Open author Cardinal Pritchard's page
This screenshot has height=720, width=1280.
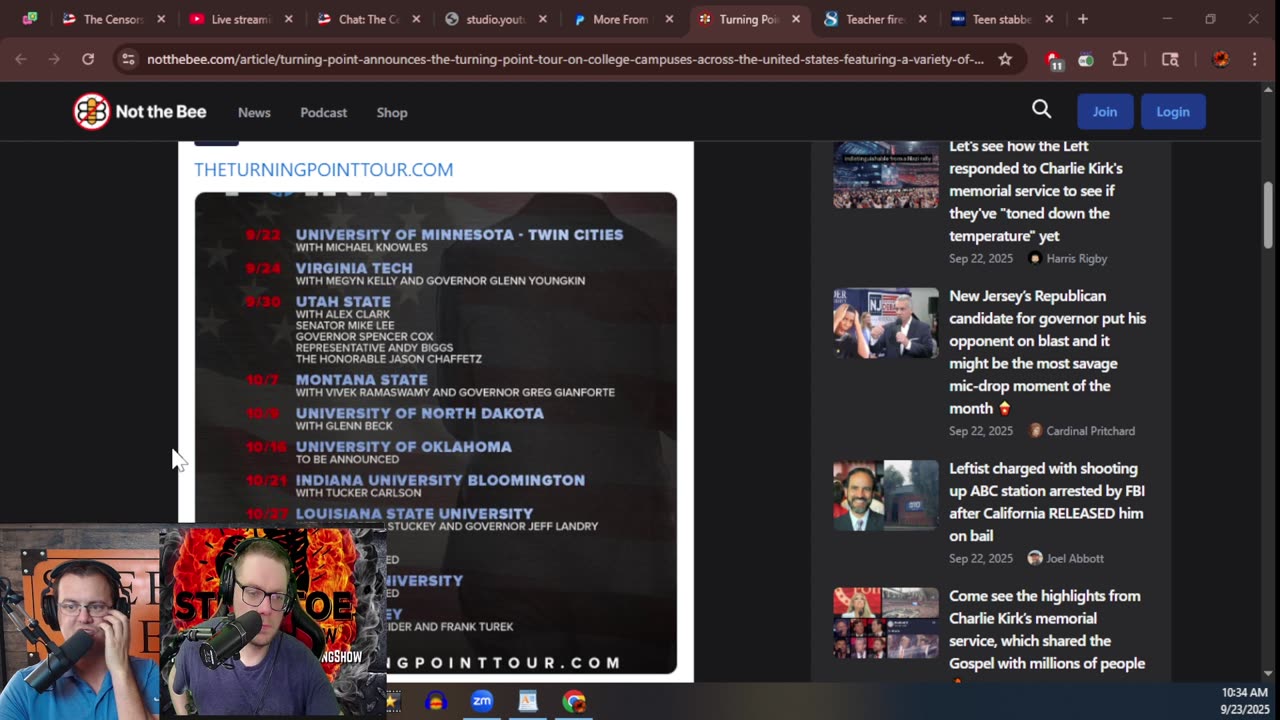(x=1090, y=431)
